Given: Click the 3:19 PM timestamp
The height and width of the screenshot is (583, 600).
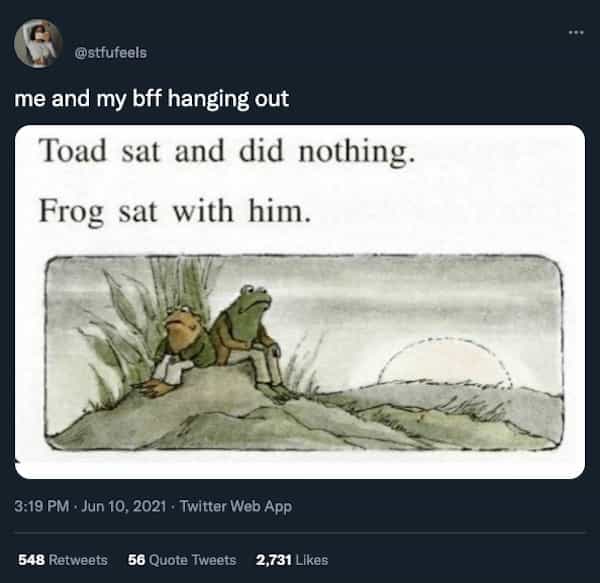Looking at the screenshot, I should pos(40,506).
